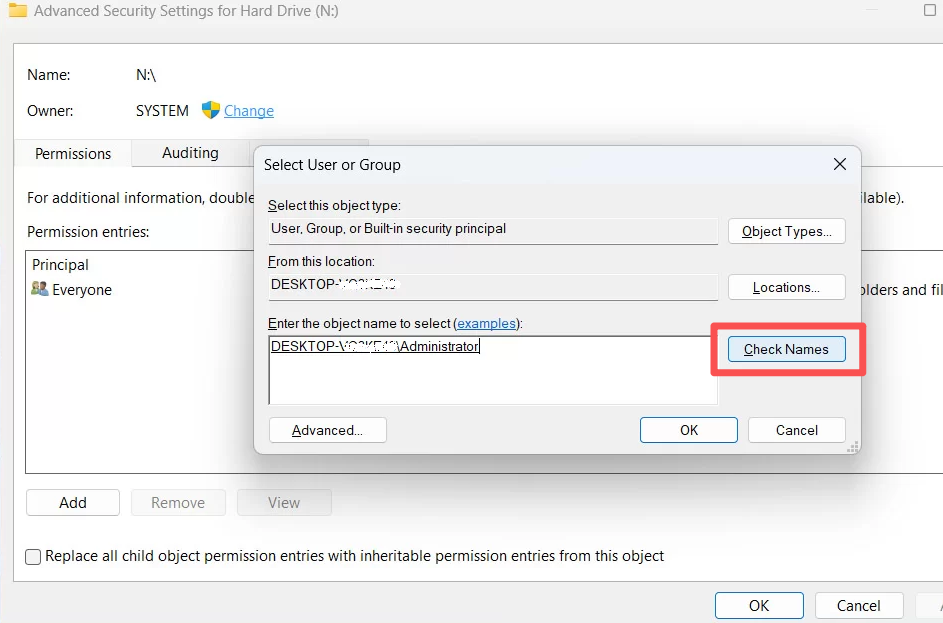The image size is (943, 623).
Task: Select the Everyone group icon
Action: [x=40, y=289]
